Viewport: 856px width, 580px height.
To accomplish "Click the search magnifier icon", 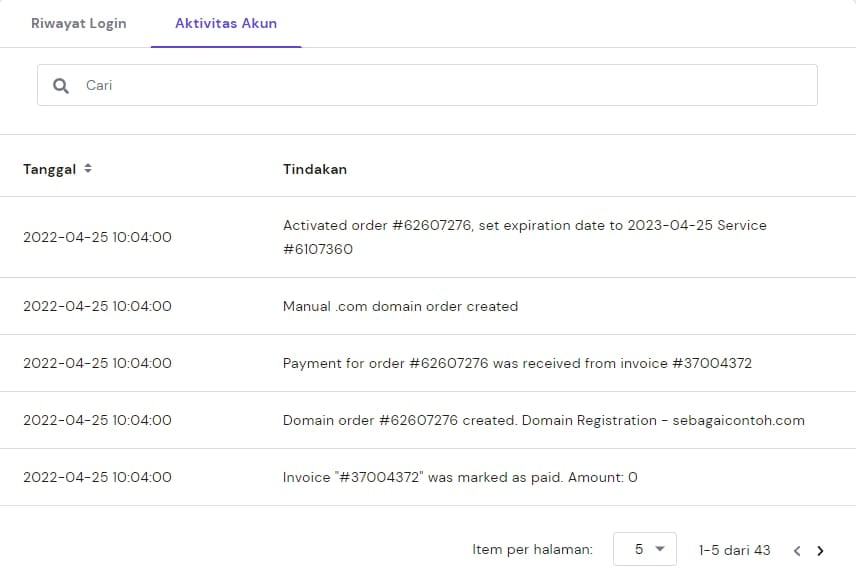I will tap(61, 86).
